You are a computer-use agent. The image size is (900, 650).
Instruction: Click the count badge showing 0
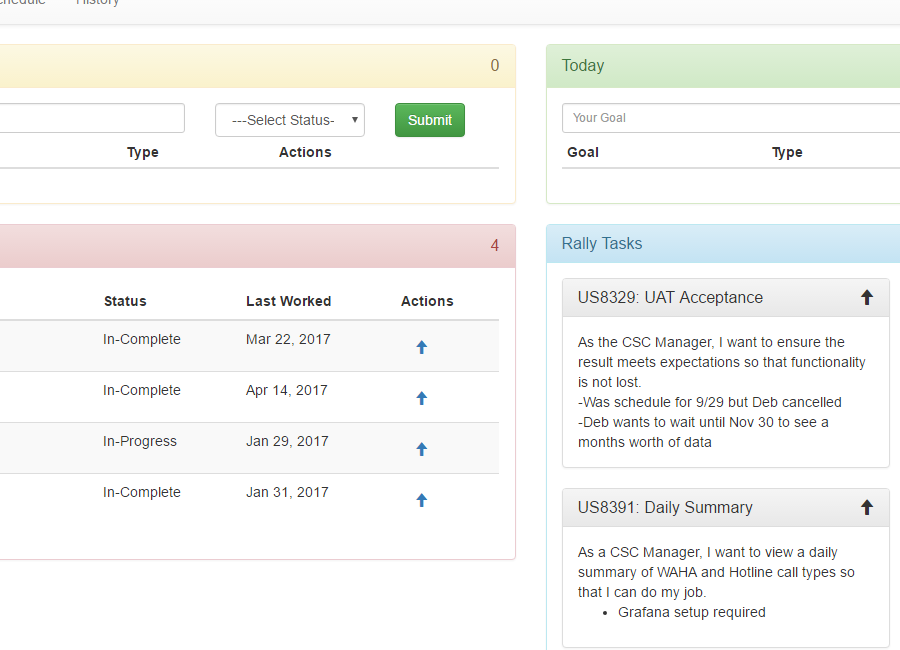click(x=494, y=66)
